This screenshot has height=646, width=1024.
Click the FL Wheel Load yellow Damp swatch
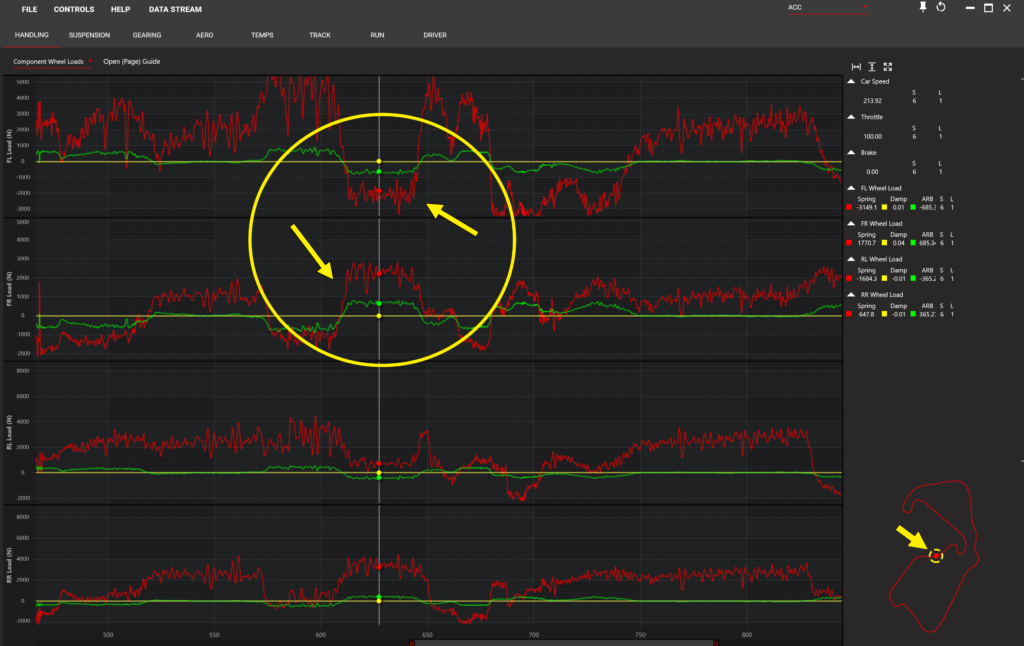[x=885, y=208]
